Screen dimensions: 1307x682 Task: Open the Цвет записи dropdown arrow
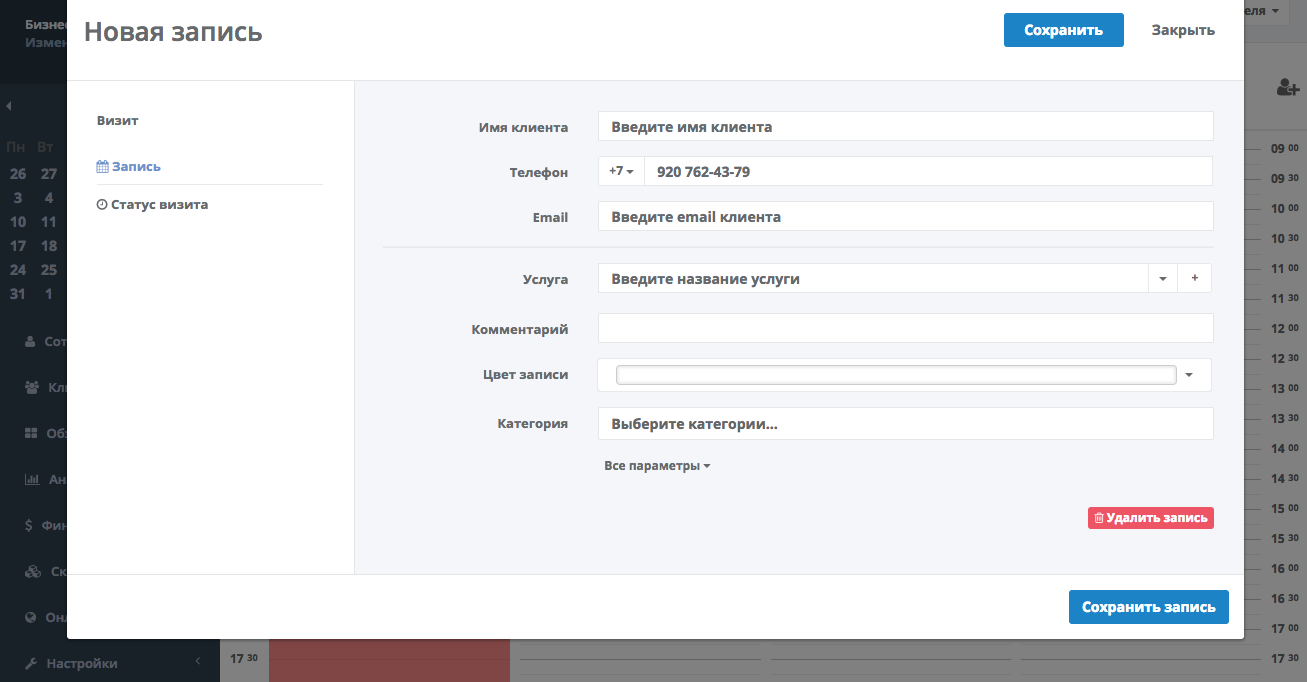tap(1189, 375)
